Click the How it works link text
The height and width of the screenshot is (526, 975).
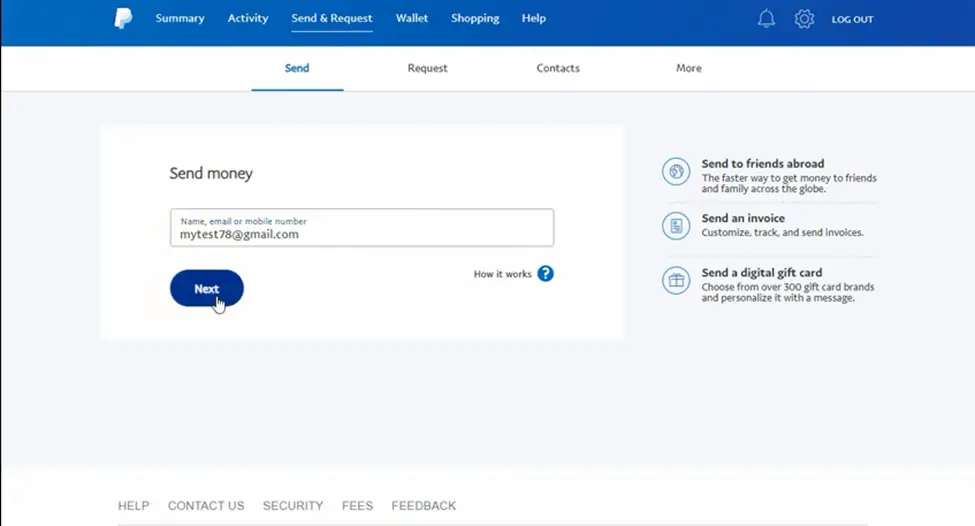pos(502,274)
